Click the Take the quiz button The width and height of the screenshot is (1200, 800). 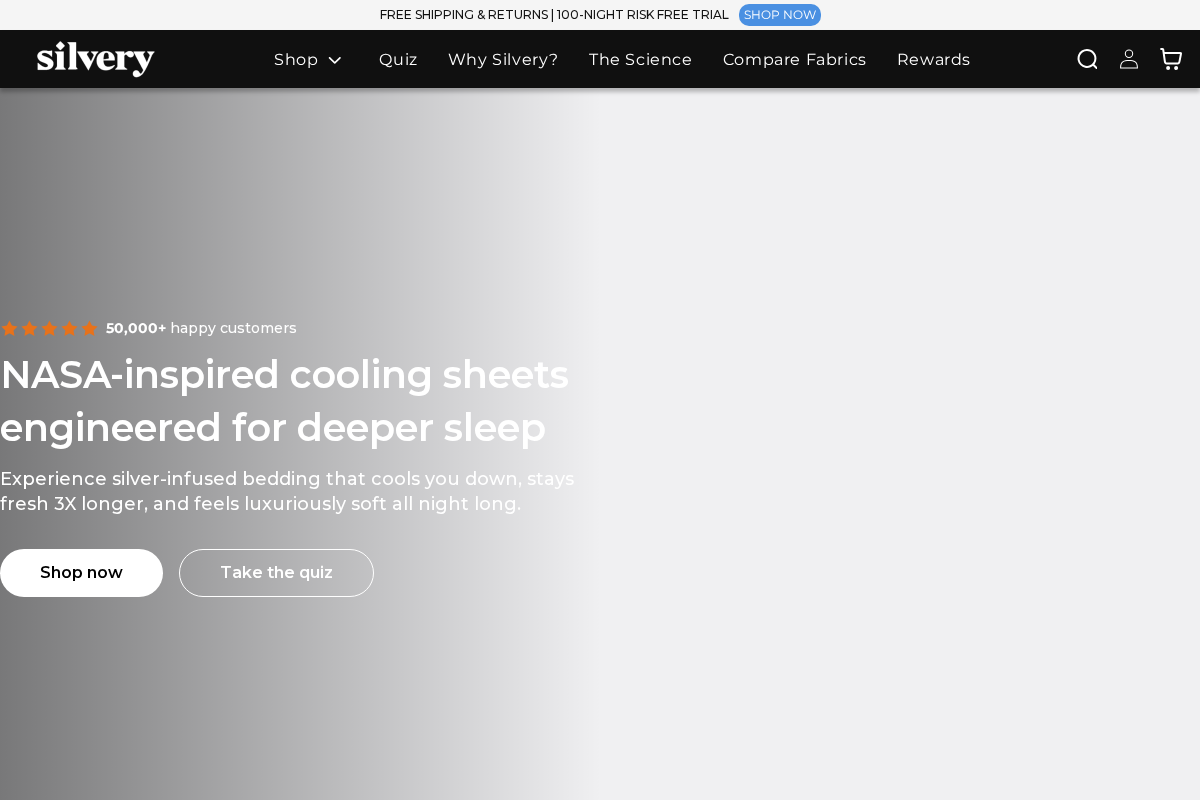coord(276,572)
